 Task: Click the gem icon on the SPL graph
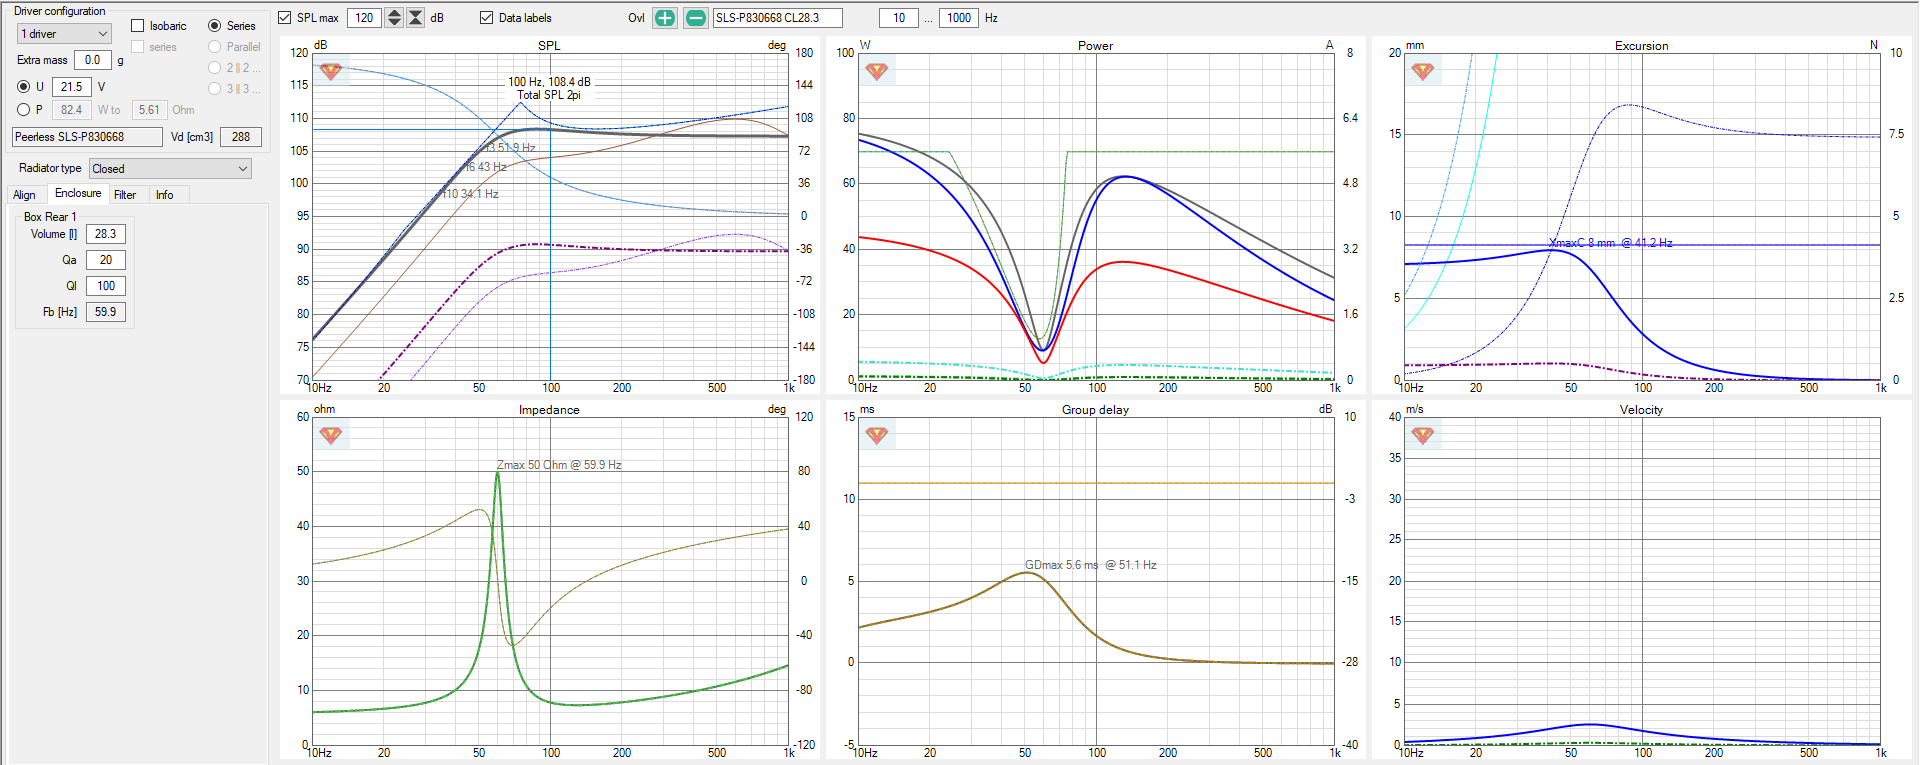point(331,71)
